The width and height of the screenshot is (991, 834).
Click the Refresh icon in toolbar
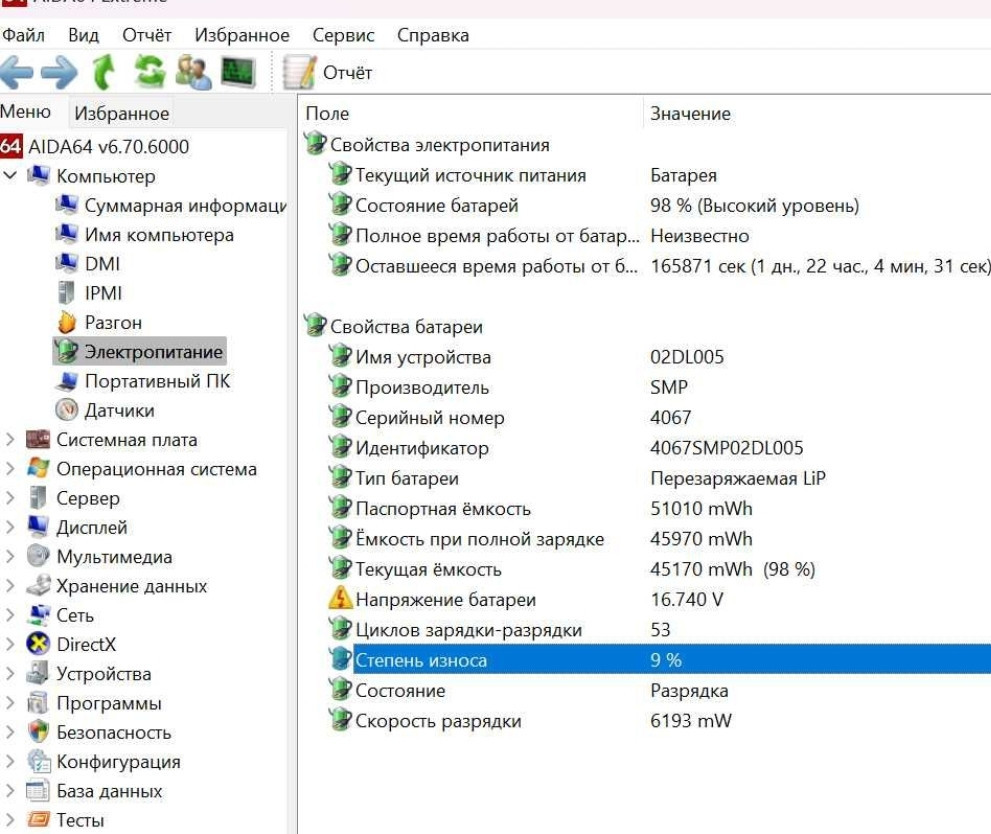[x=149, y=73]
